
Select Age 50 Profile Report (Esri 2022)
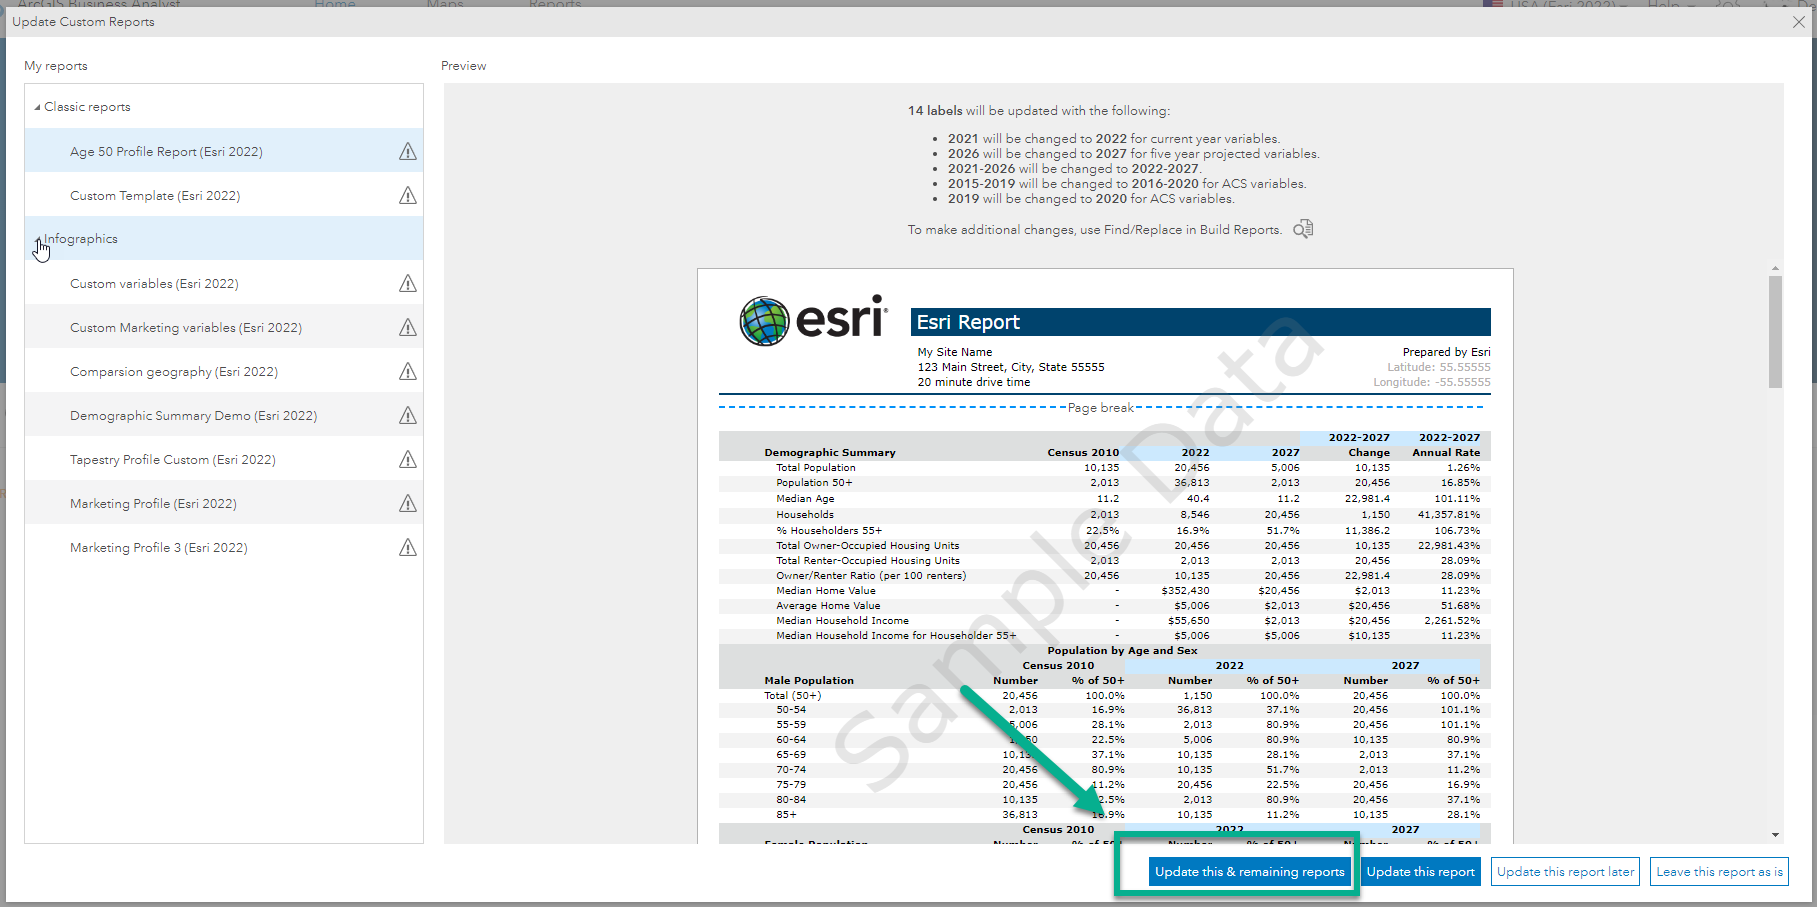(224, 152)
